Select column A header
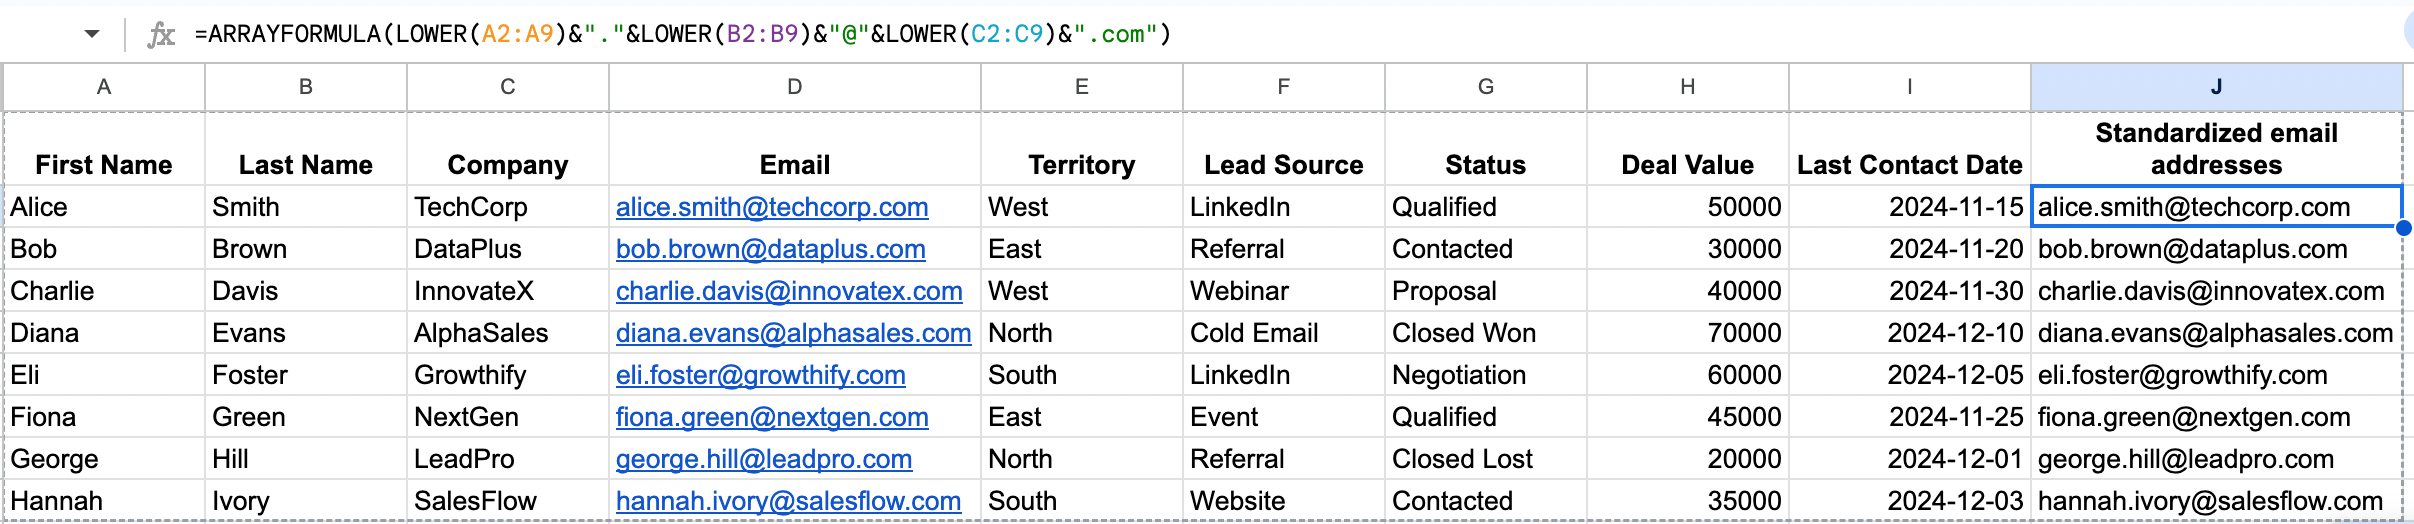This screenshot has height=524, width=2414. pyautogui.click(x=104, y=87)
